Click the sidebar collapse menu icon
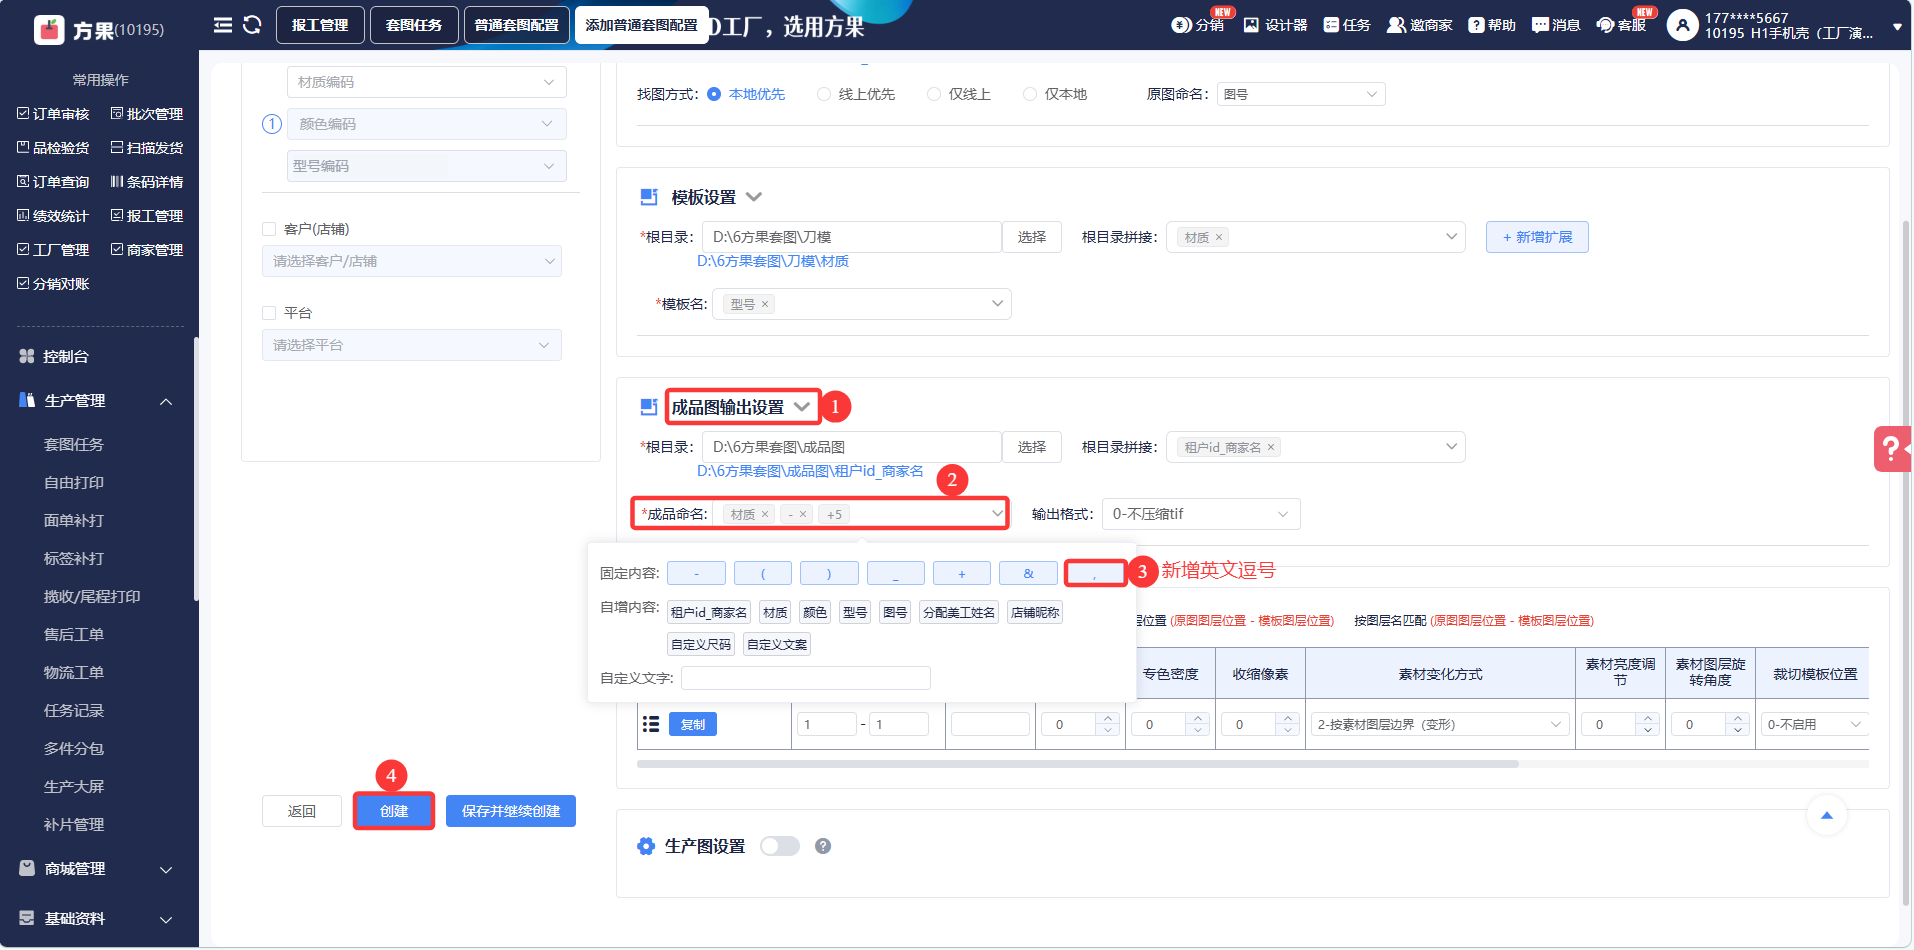The height and width of the screenshot is (950, 1914). pyautogui.click(x=223, y=25)
